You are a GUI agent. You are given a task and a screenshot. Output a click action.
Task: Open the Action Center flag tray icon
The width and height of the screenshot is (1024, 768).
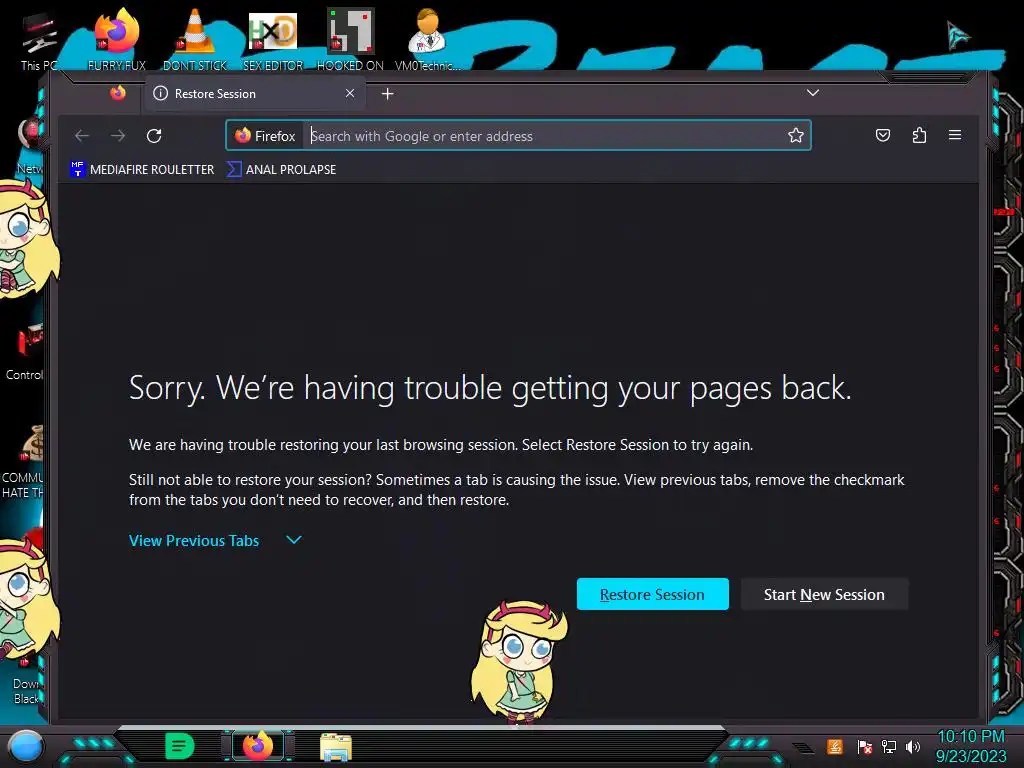click(865, 746)
